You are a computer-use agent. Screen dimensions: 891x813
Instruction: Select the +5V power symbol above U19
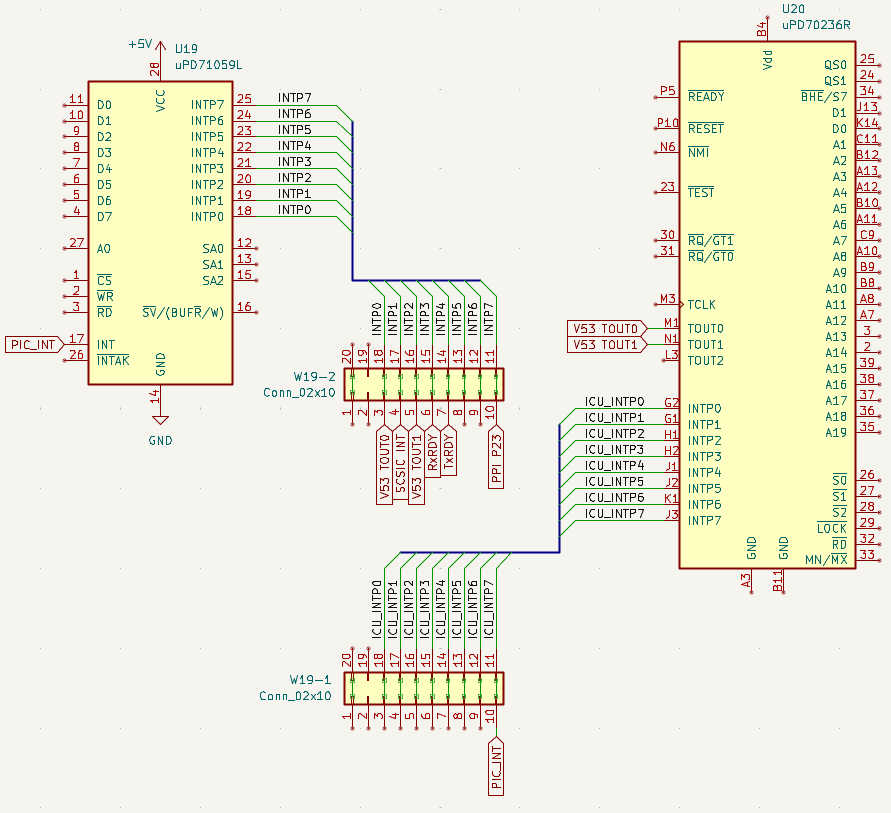pos(140,45)
